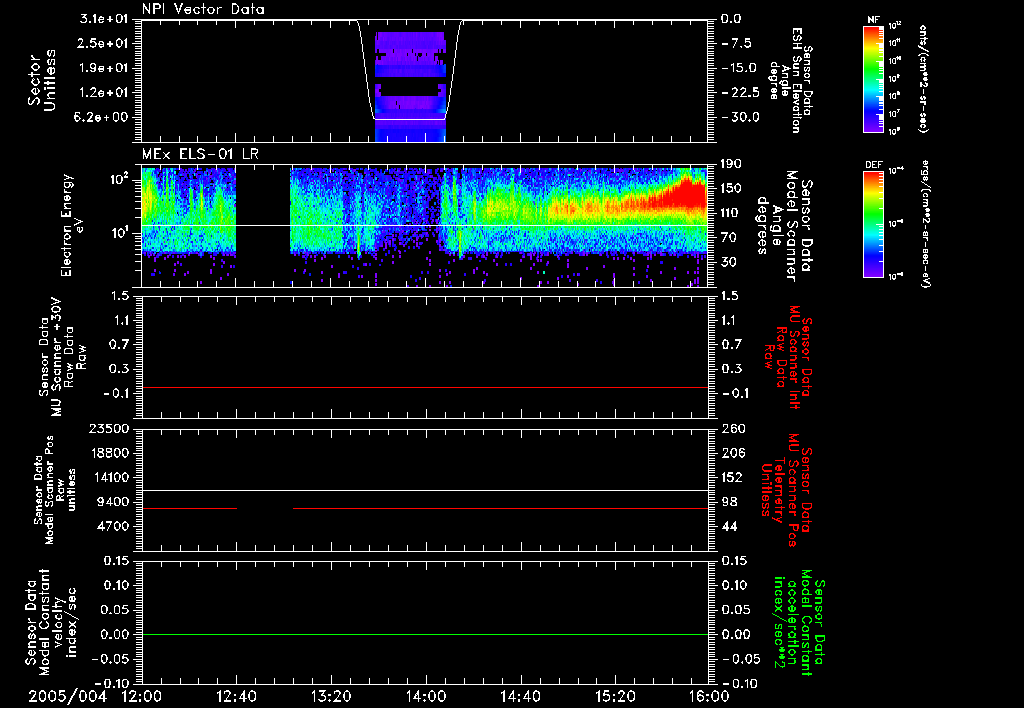Click the '12:40' time axis label
The height and width of the screenshot is (708, 1024).
click(236, 696)
